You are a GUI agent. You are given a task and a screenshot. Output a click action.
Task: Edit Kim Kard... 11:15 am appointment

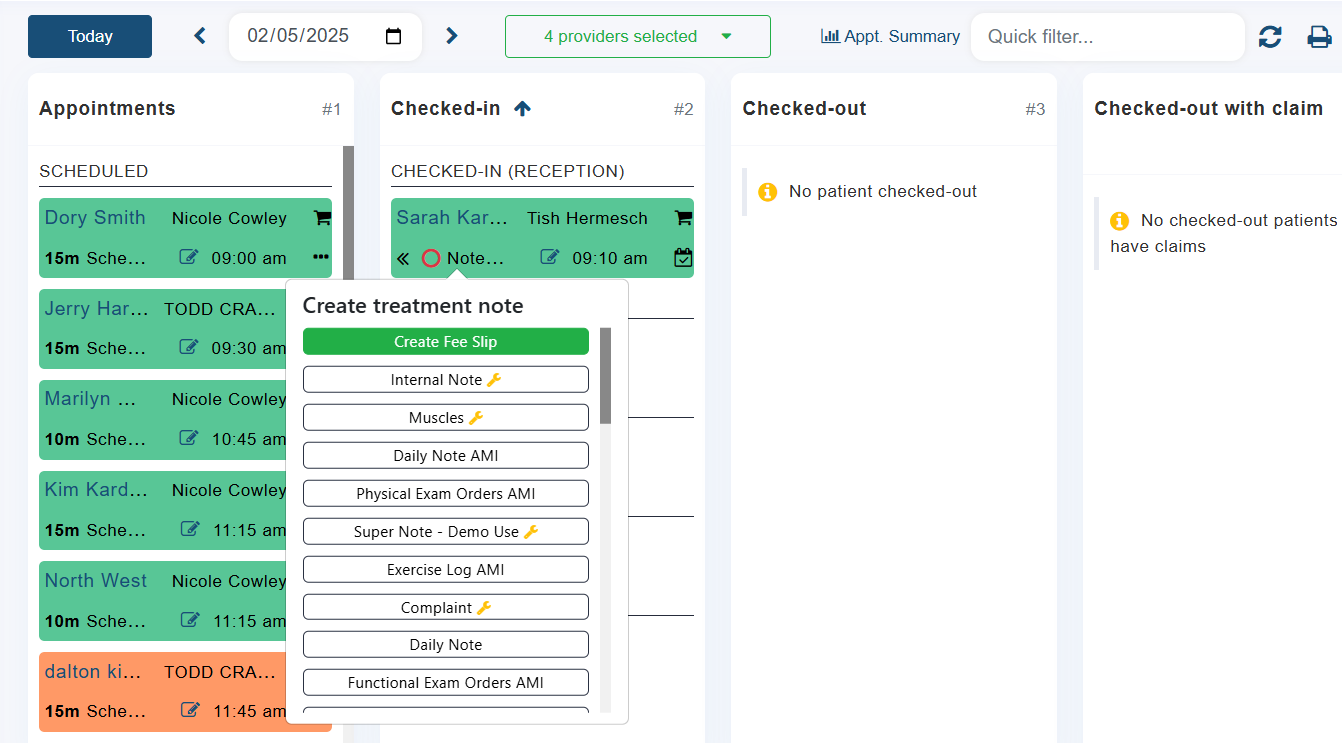coord(189,529)
